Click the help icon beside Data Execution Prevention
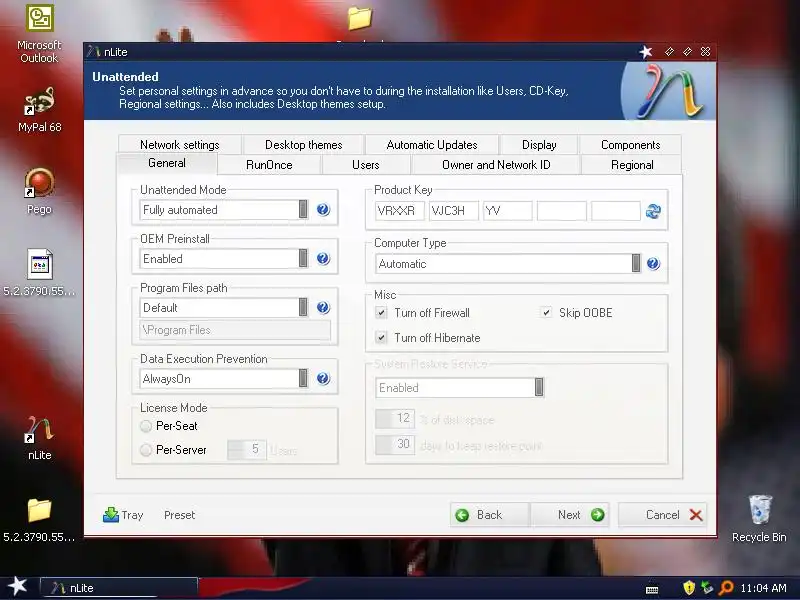The image size is (800, 600). [323, 379]
